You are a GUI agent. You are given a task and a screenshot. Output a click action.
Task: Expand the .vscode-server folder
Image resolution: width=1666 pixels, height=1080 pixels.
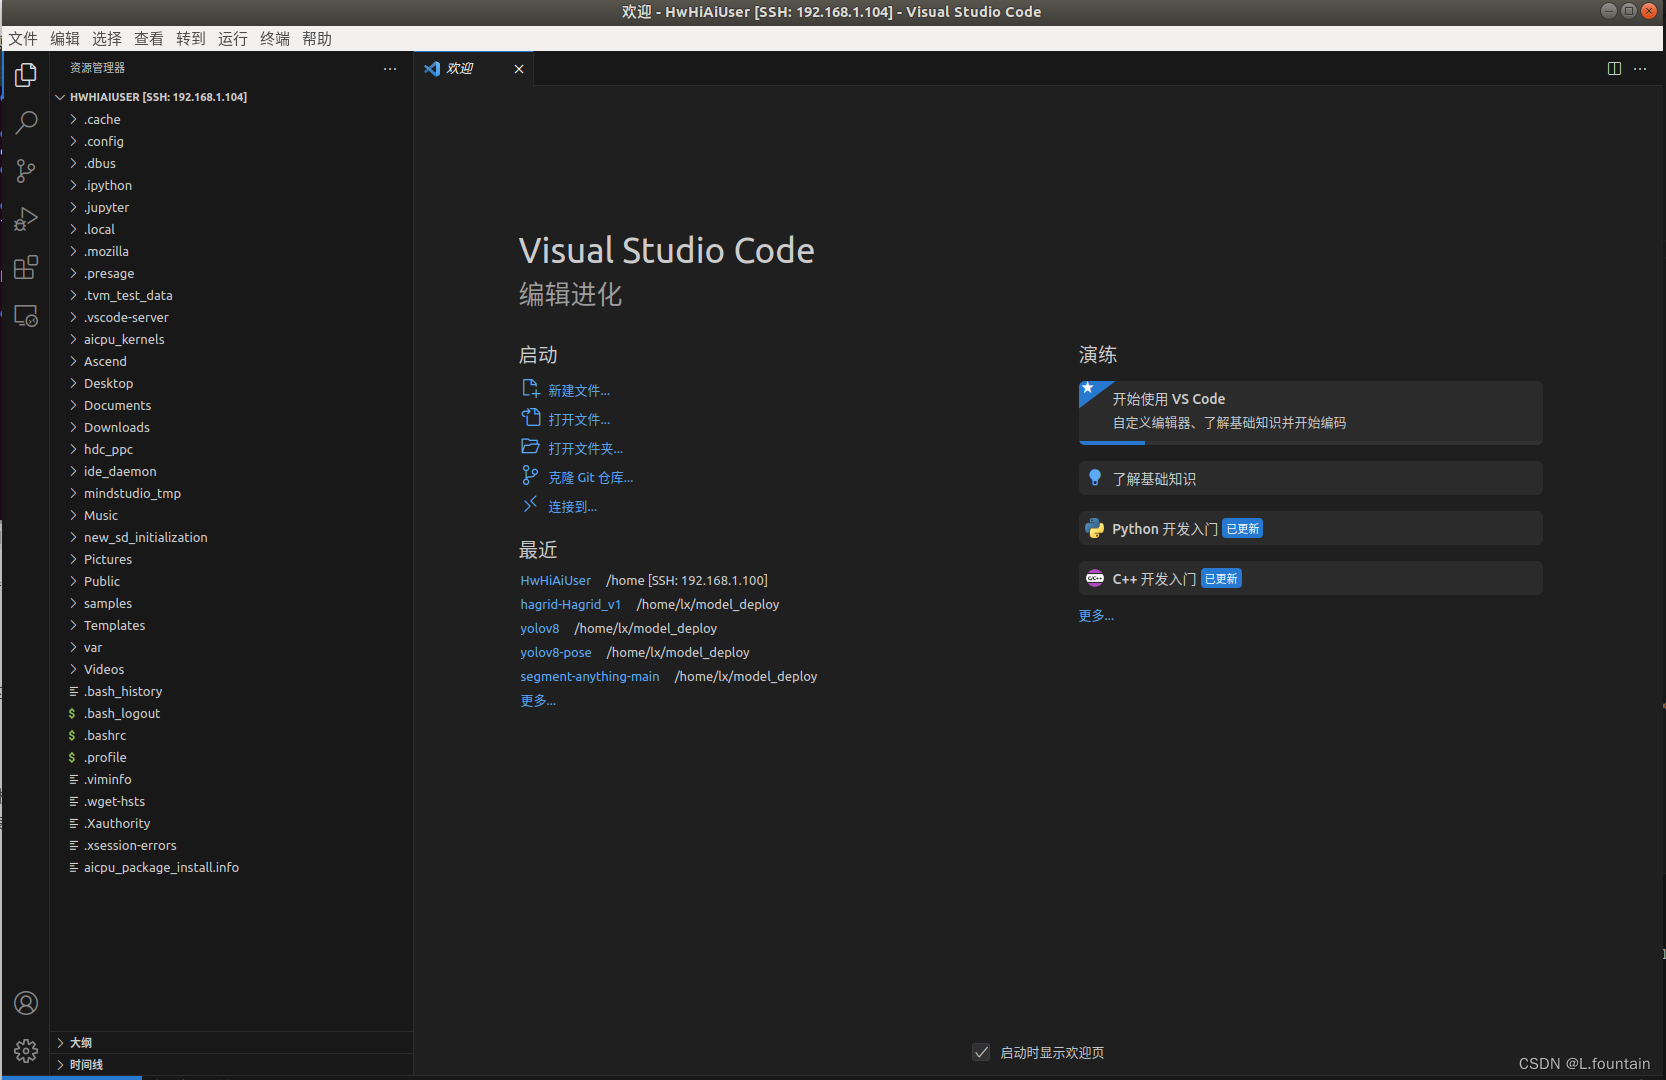tap(73, 317)
